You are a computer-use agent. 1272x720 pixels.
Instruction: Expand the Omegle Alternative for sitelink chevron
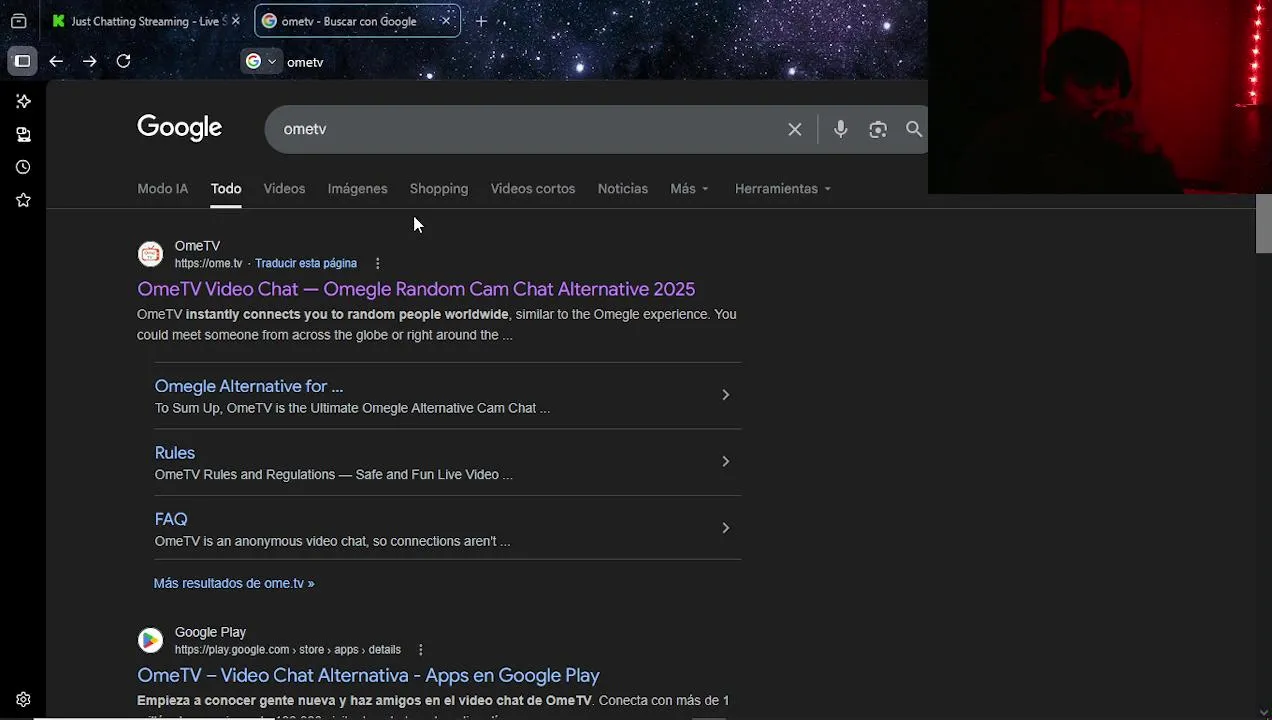pyautogui.click(x=726, y=395)
